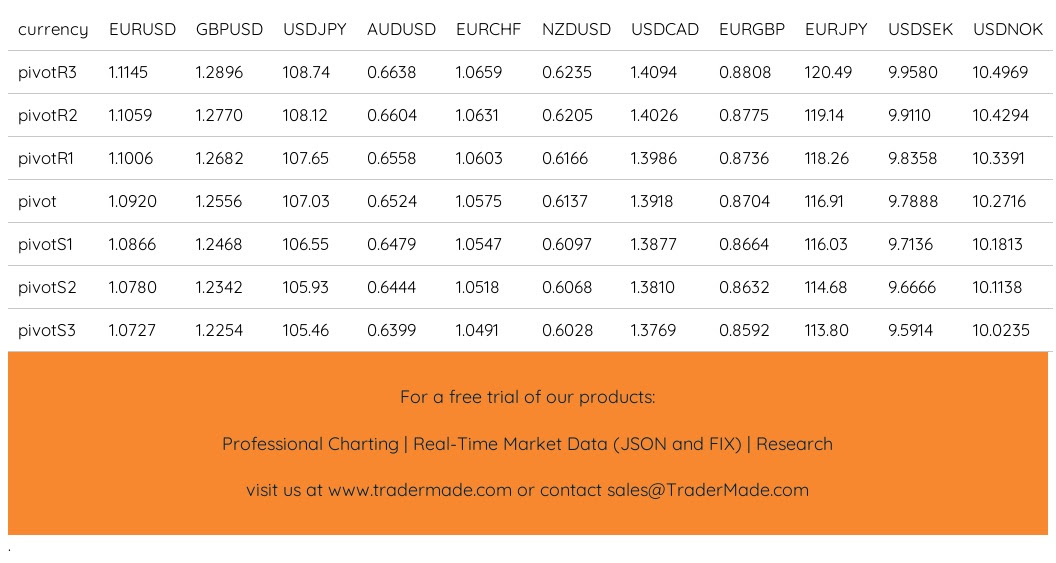This screenshot has height=563, width=1056.
Task: Click the USDSEK pivotS3 value 9.5914
Action: coord(912,331)
